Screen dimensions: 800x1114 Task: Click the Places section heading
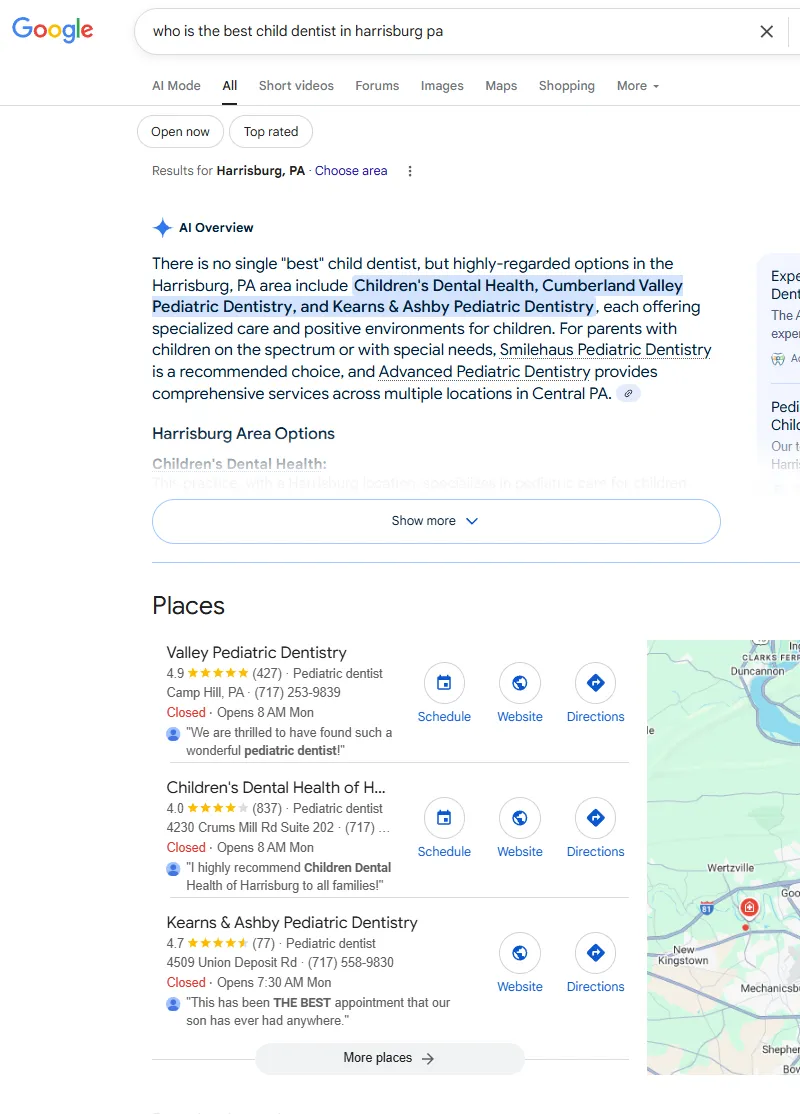[x=188, y=605]
